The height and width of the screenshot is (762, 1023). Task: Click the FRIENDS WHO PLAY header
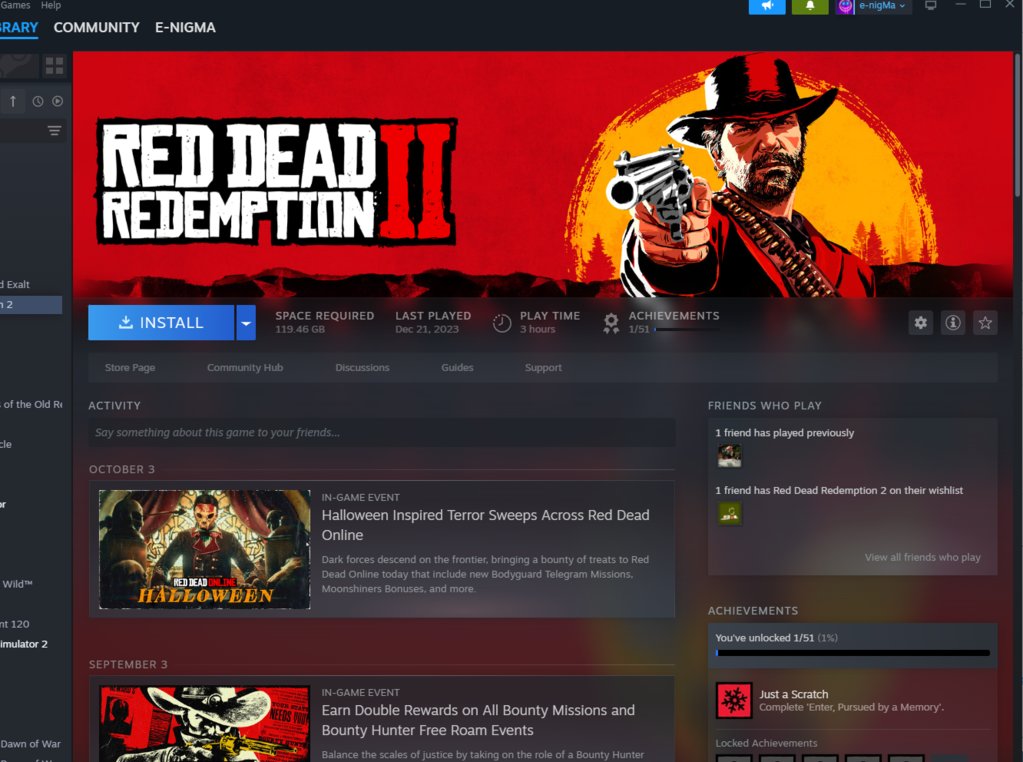765,405
